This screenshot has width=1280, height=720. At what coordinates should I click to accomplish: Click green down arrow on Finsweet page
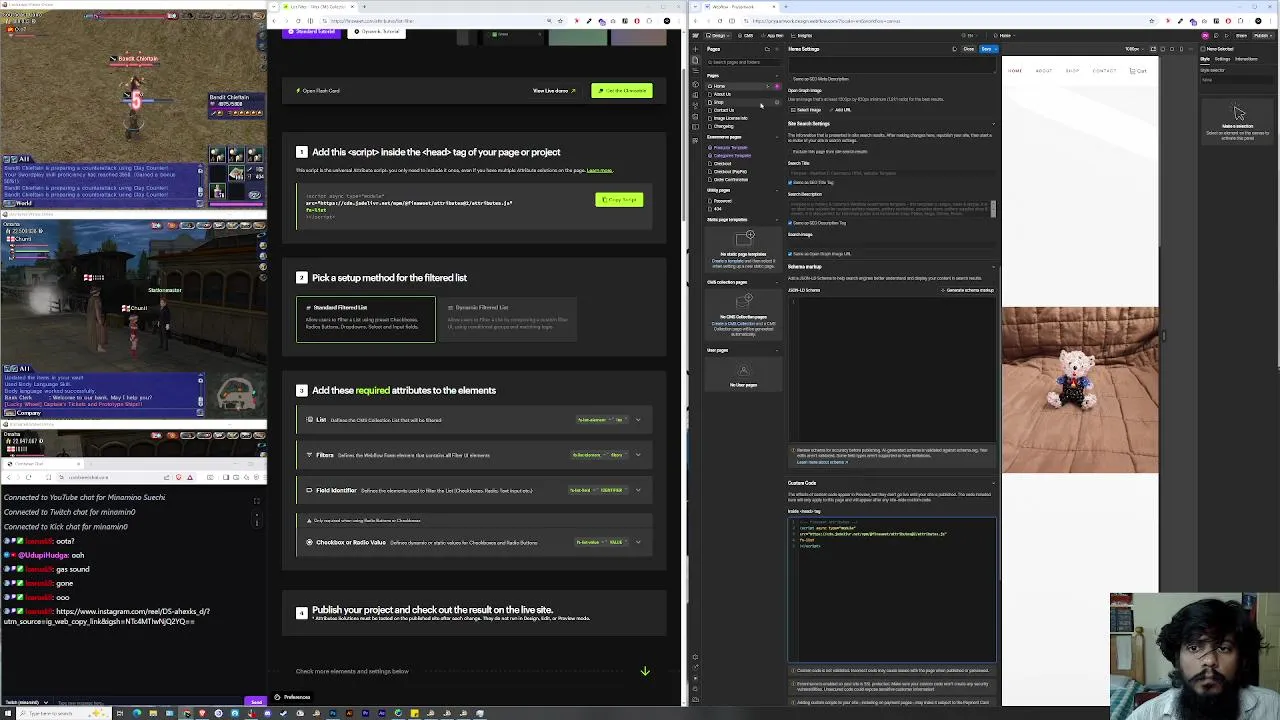645,671
